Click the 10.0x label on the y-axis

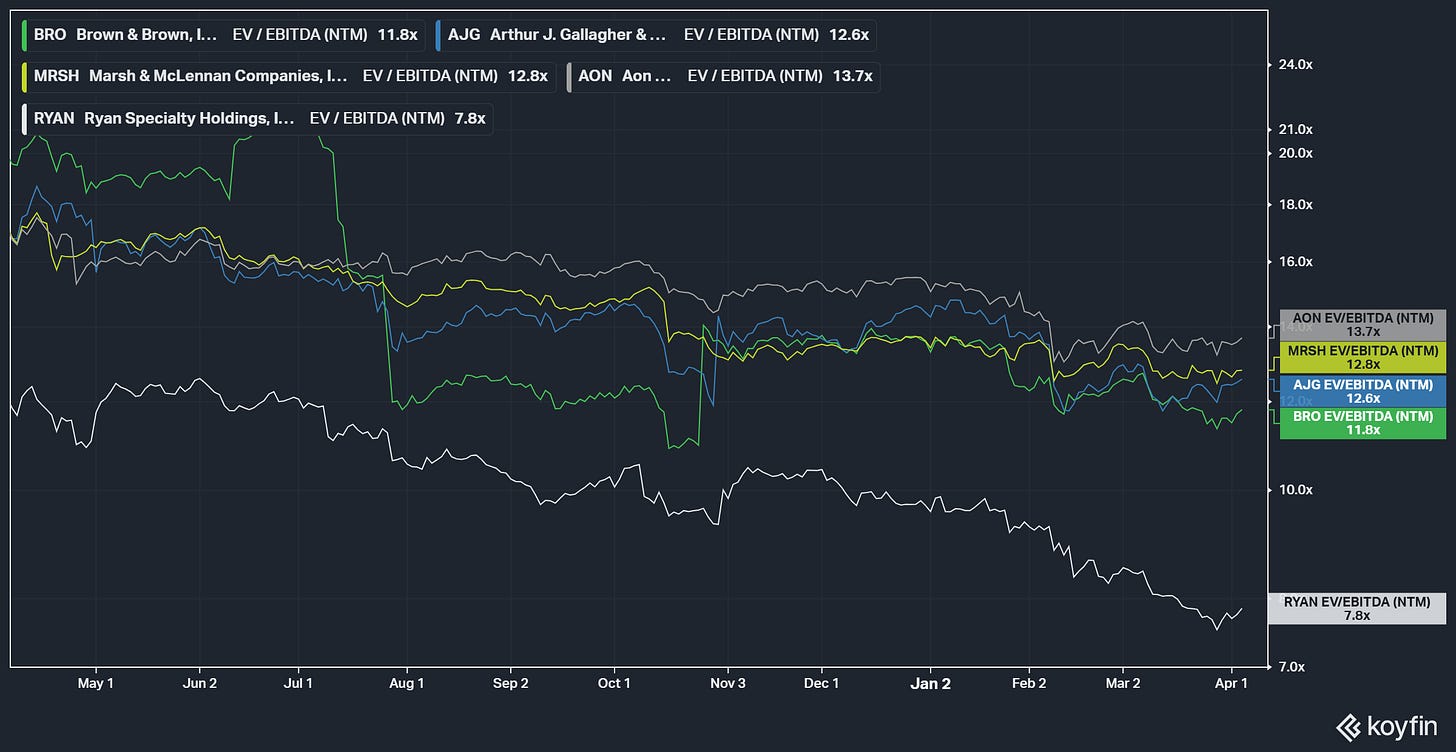click(1296, 490)
